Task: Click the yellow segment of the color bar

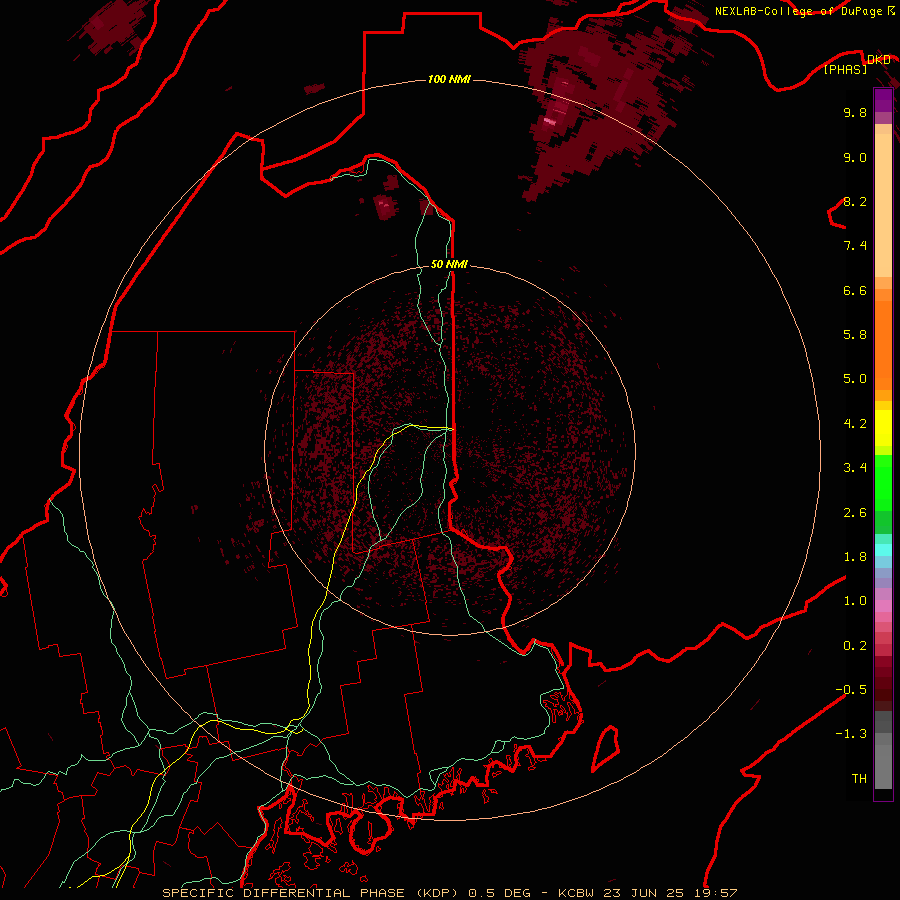Action: tap(883, 428)
